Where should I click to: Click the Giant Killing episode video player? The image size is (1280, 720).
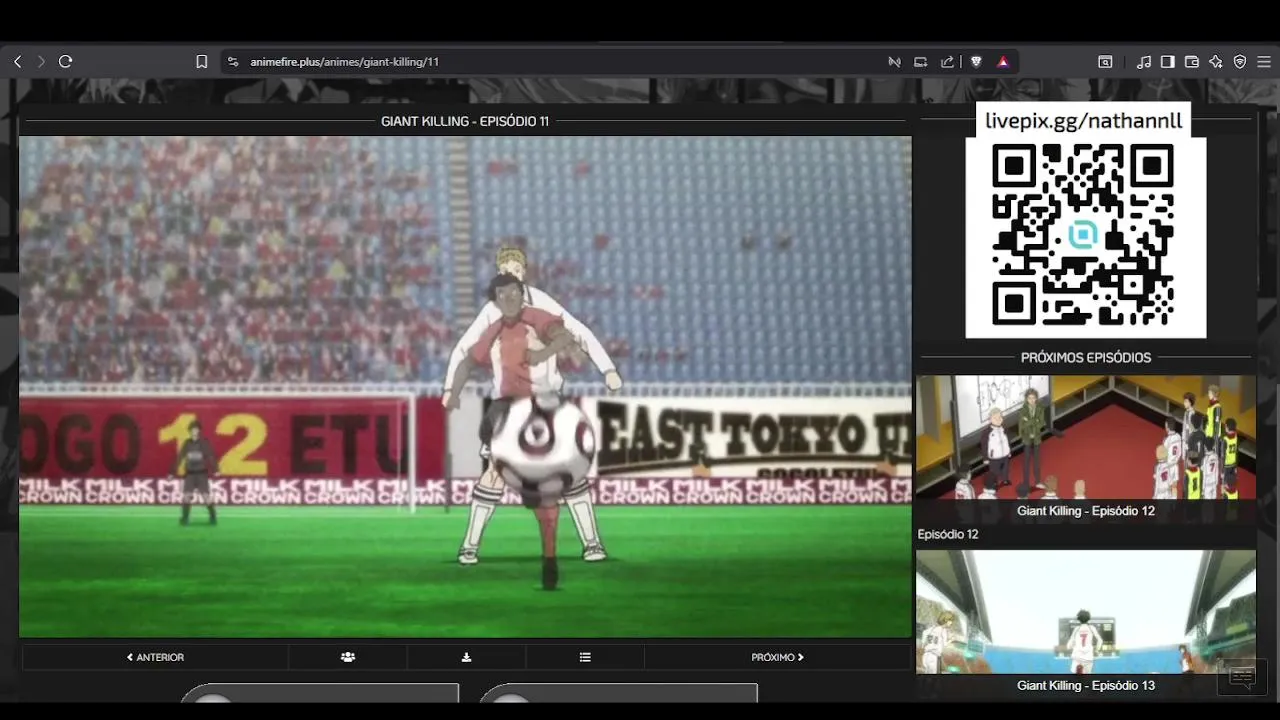(465, 387)
